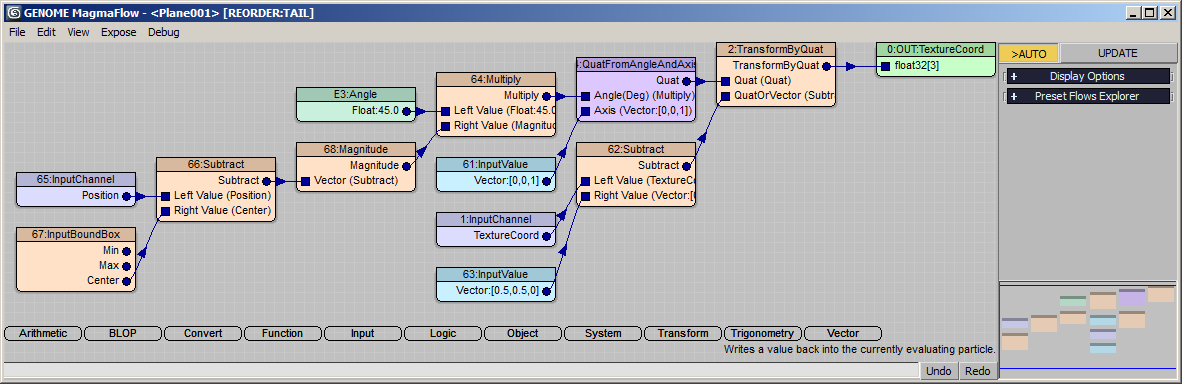
Task: Select the 66:Subtract node header
Action: pos(216,164)
